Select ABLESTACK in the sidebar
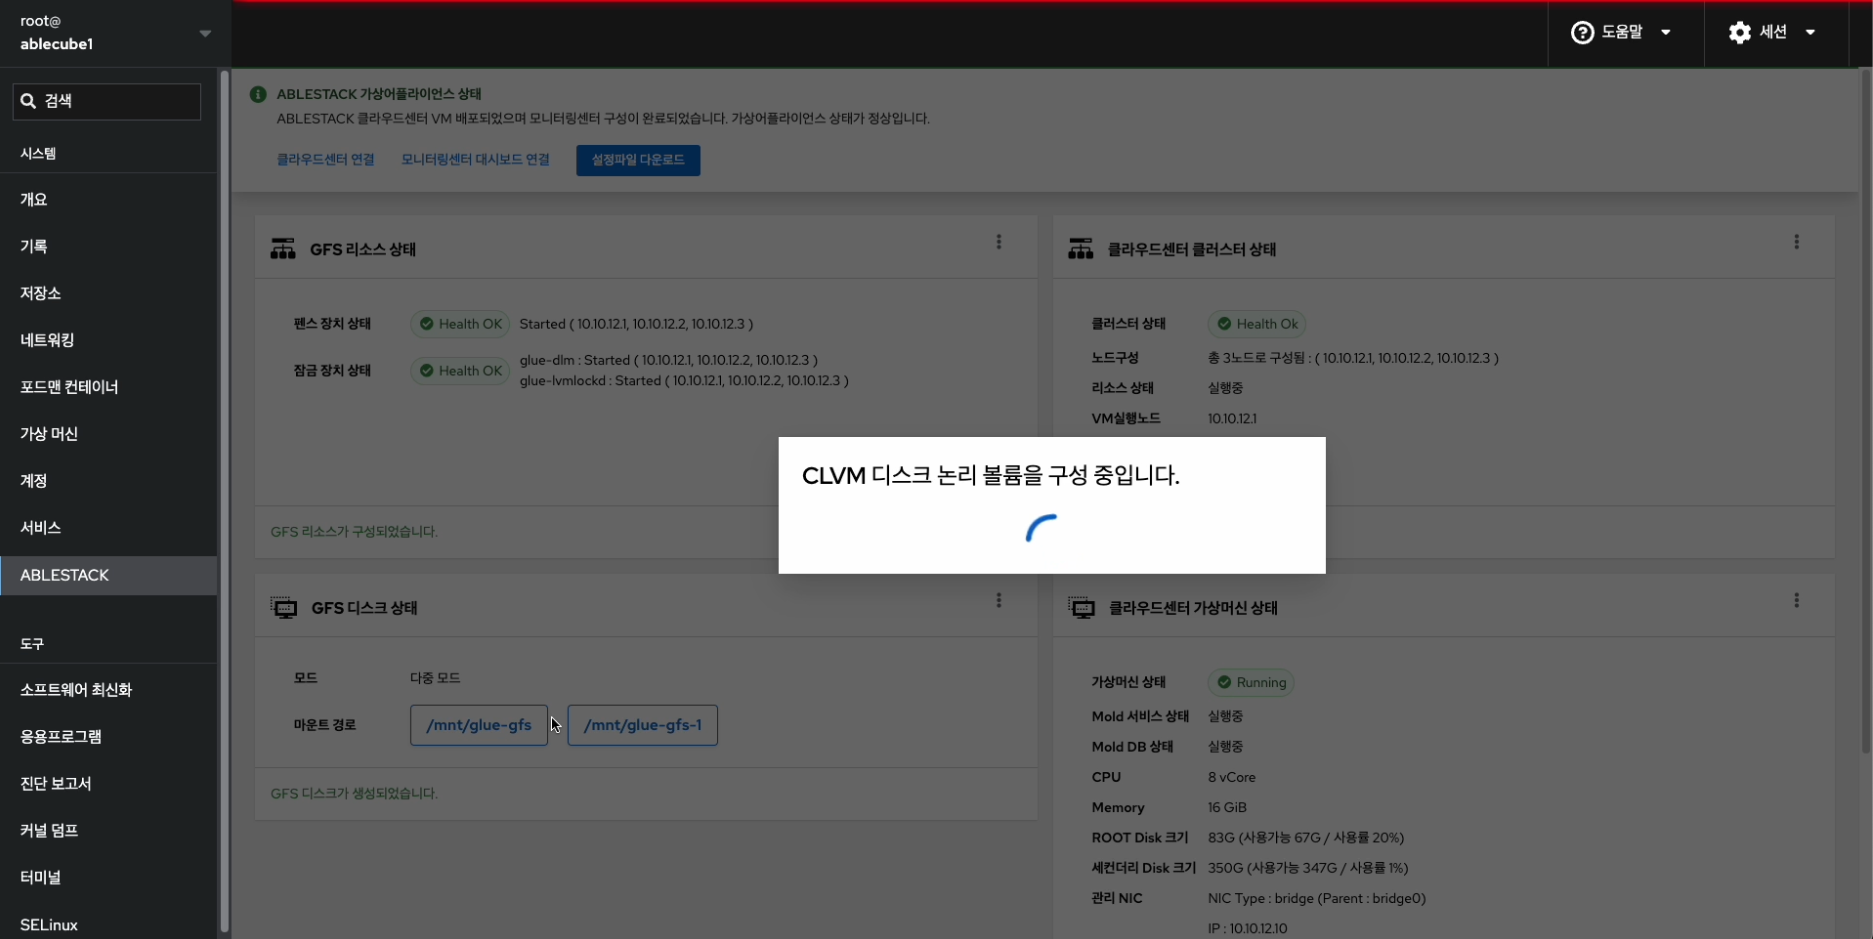The image size is (1873, 939). click(x=108, y=575)
